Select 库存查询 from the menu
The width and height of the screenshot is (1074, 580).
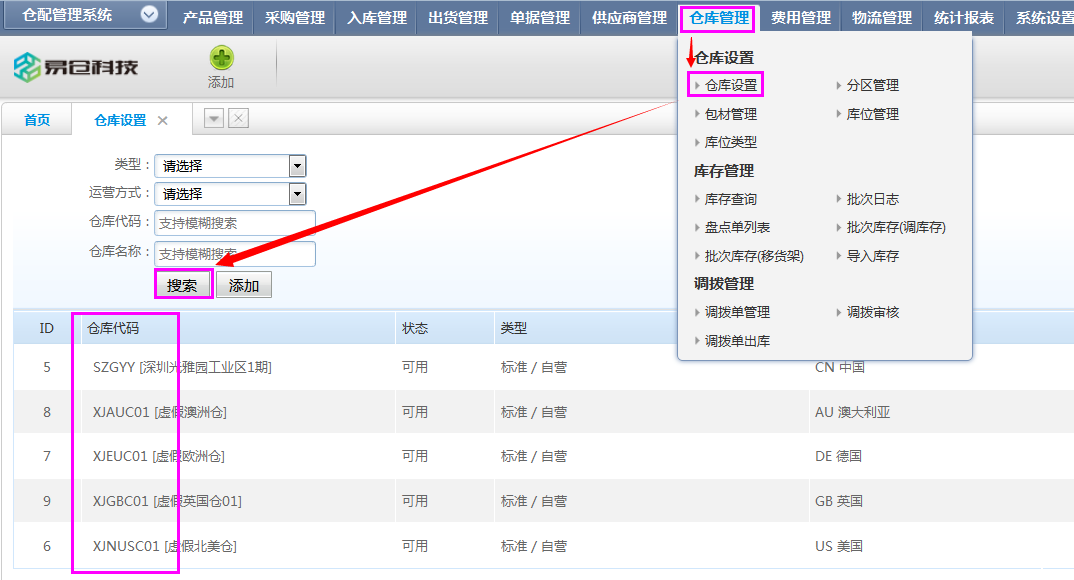(732, 198)
